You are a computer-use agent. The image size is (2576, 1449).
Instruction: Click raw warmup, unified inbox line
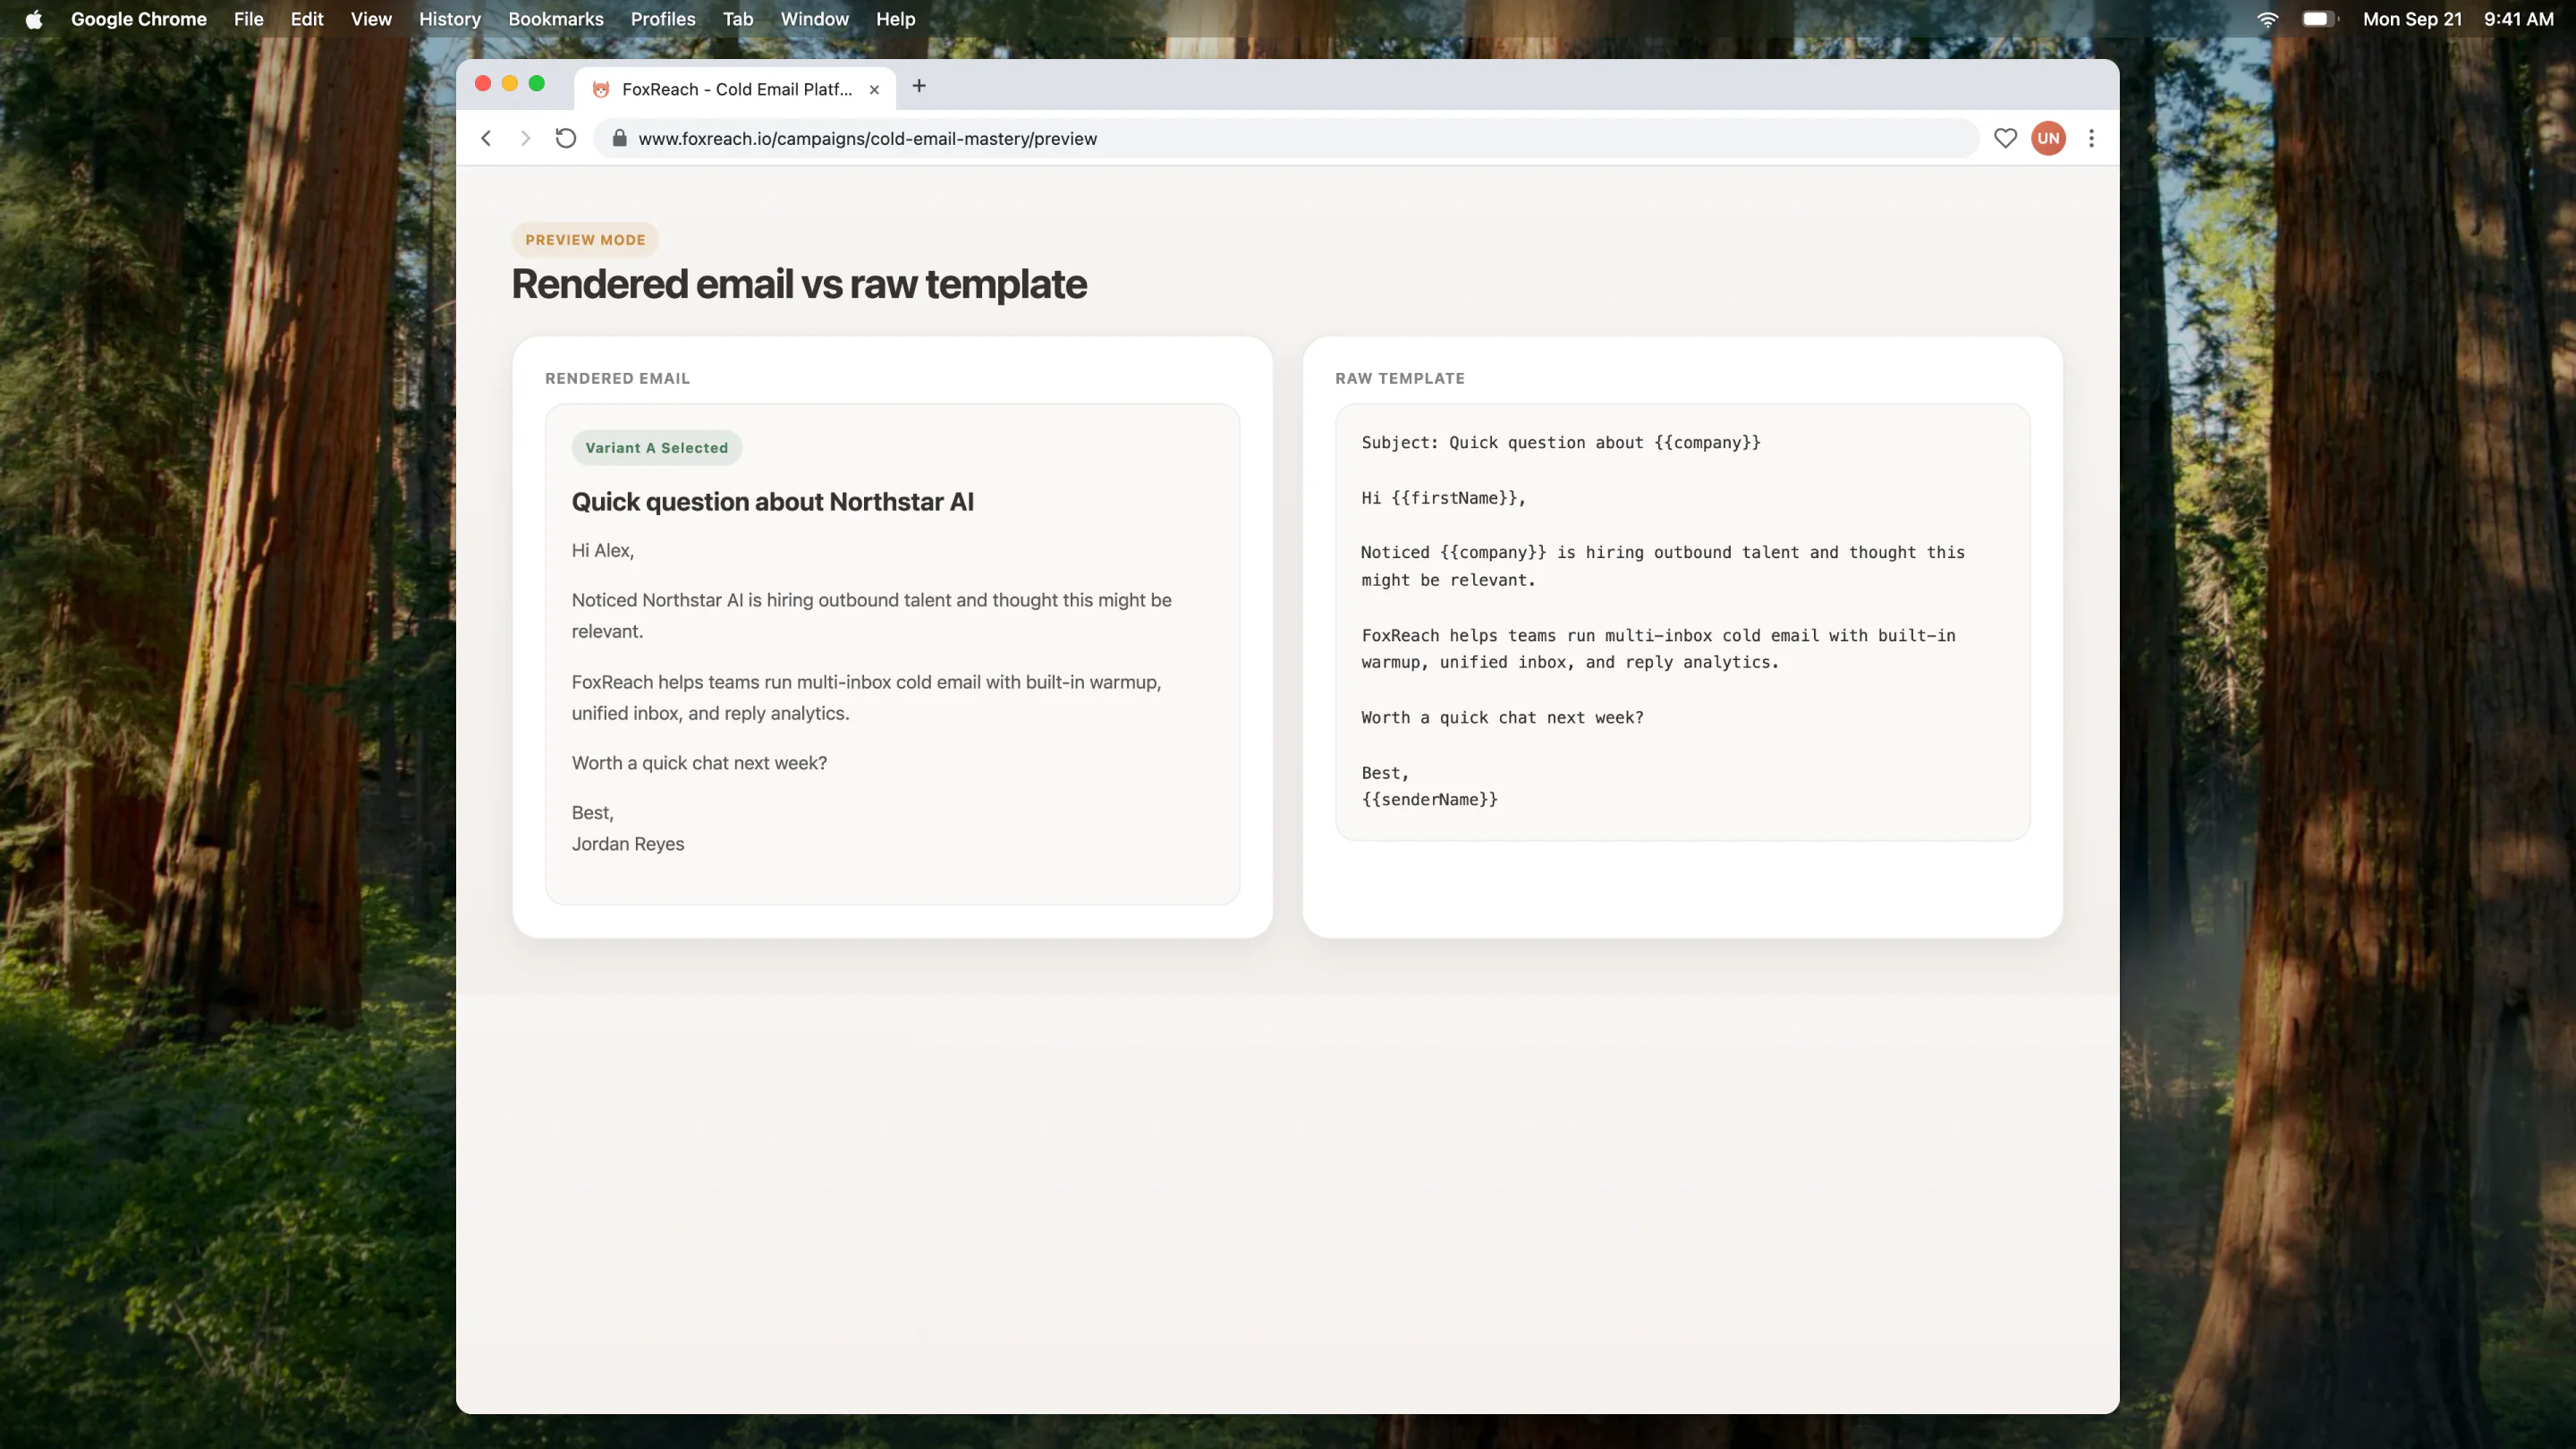pos(1570,662)
